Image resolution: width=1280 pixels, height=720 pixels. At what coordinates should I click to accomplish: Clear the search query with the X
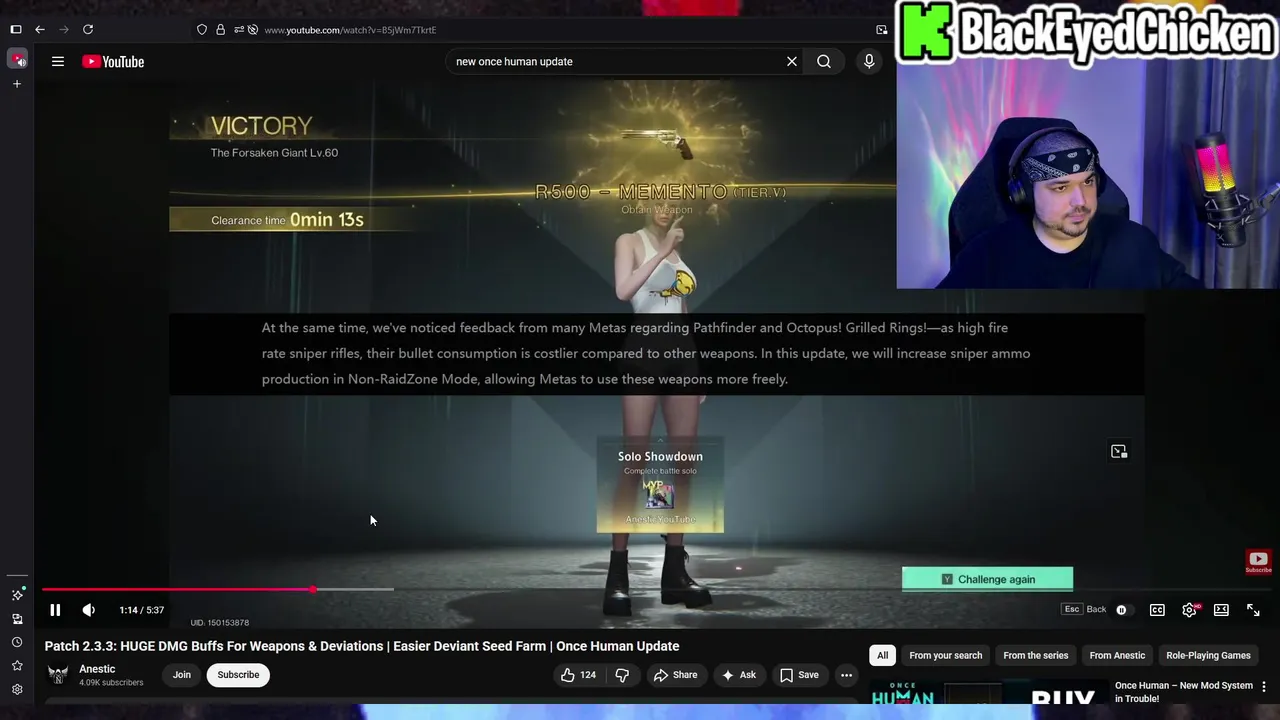792,62
